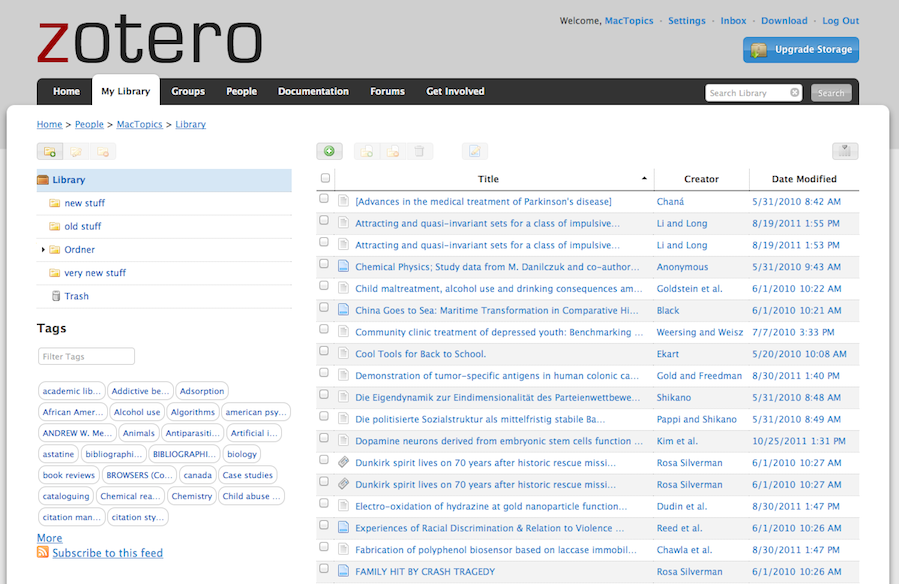Viewport: 899px width, 584px height.
Task: Open the Inbox link
Action: coord(733,21)
